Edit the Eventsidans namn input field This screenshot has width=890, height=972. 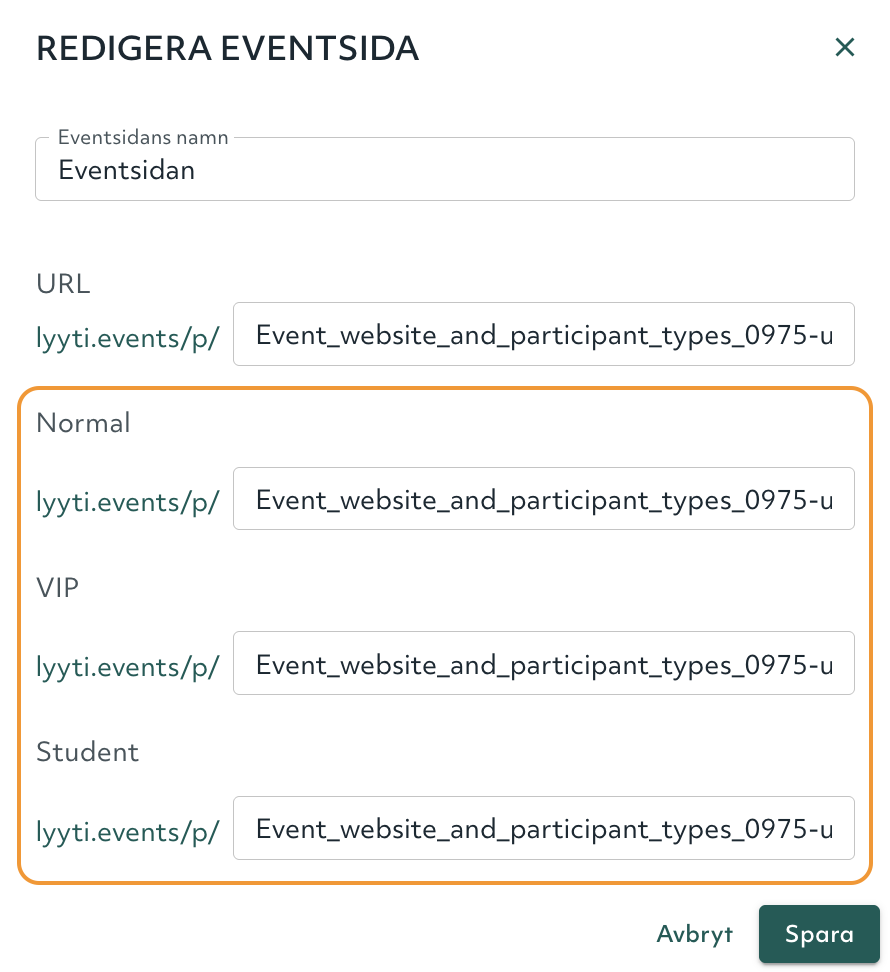coord(445,169)
